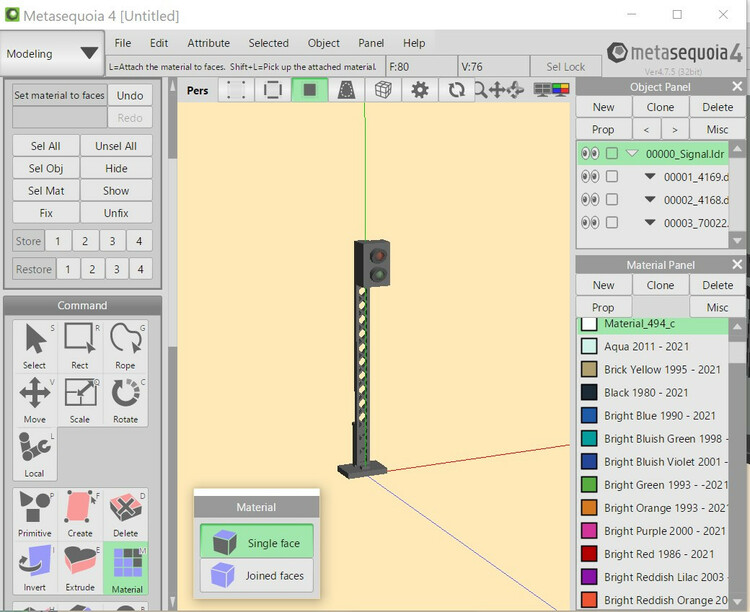
Task: Toggle line display in viewport toolbar
Action: click(x=273, y=90)
